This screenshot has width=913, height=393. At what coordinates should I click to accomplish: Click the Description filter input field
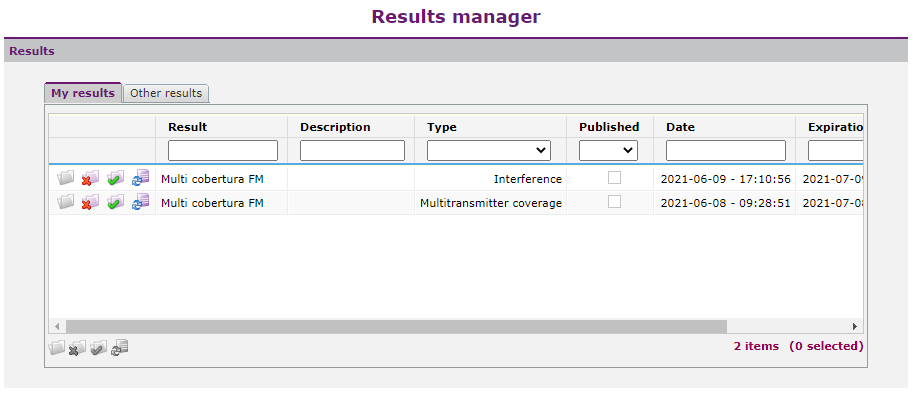coord(352,150)
